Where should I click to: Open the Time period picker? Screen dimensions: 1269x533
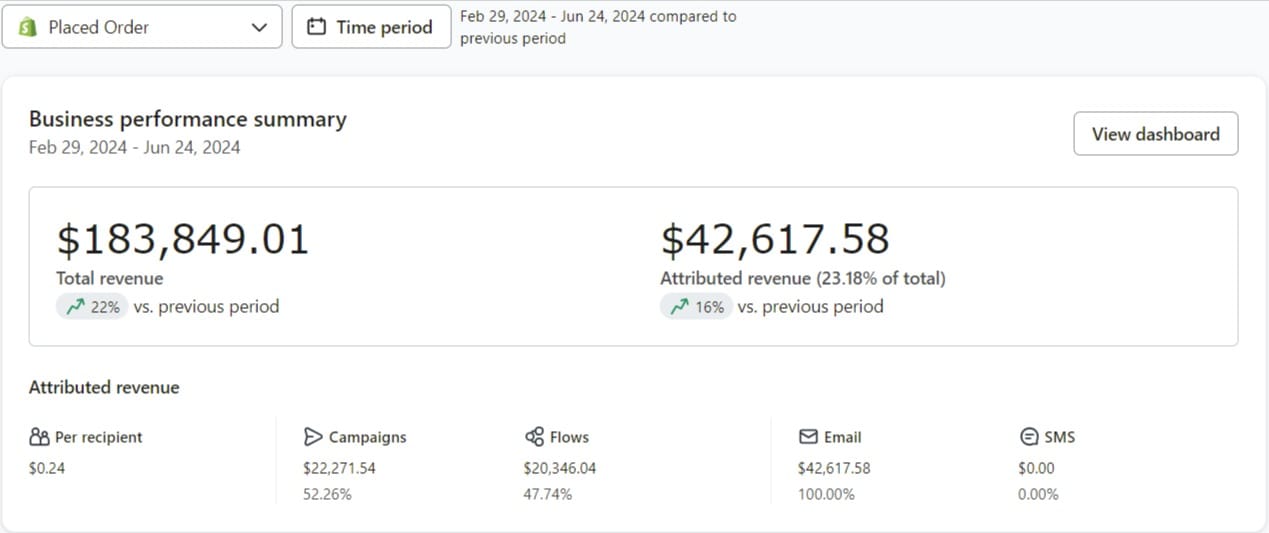[371, 27]
